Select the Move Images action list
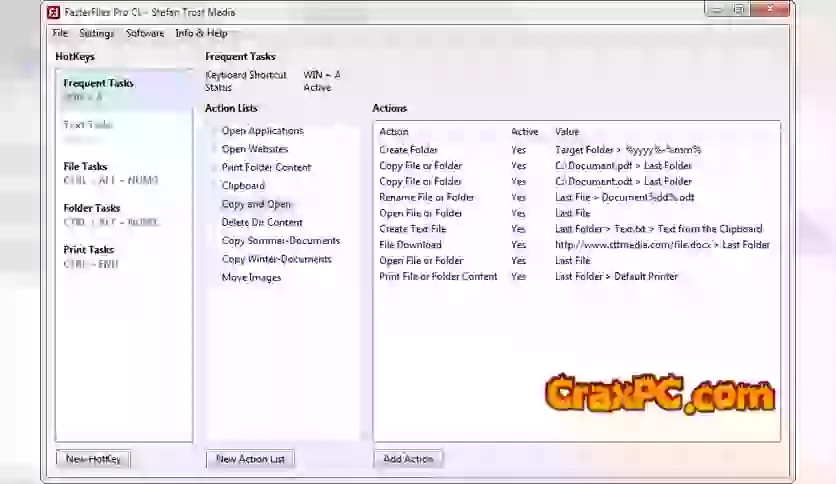This screenshot has height=484, width=836. click(x=251, y=277)
